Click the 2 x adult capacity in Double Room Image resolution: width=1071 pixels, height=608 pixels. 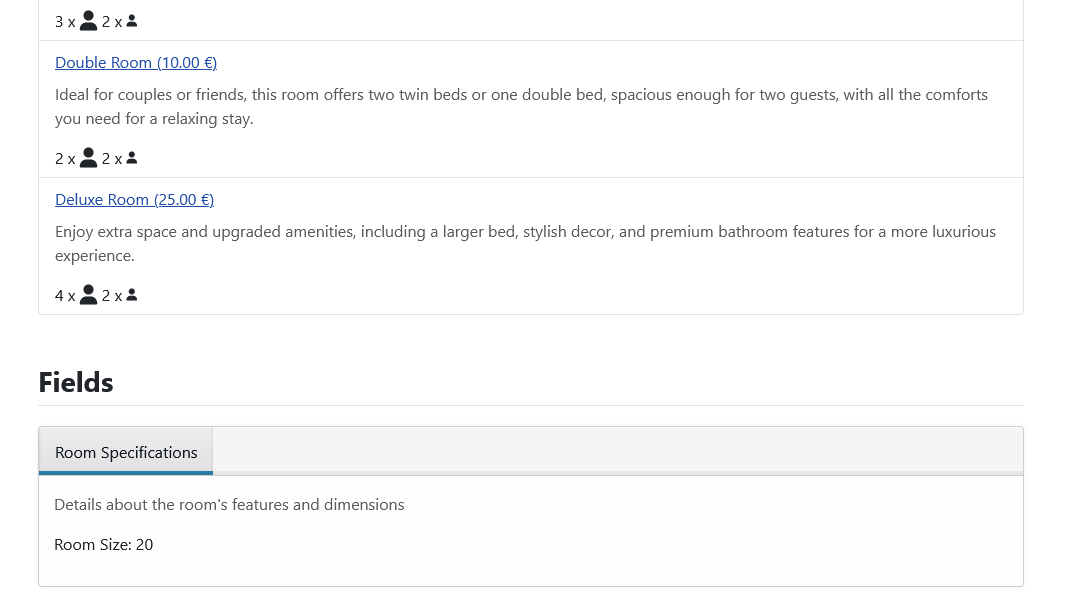click(x=65, y=159)
